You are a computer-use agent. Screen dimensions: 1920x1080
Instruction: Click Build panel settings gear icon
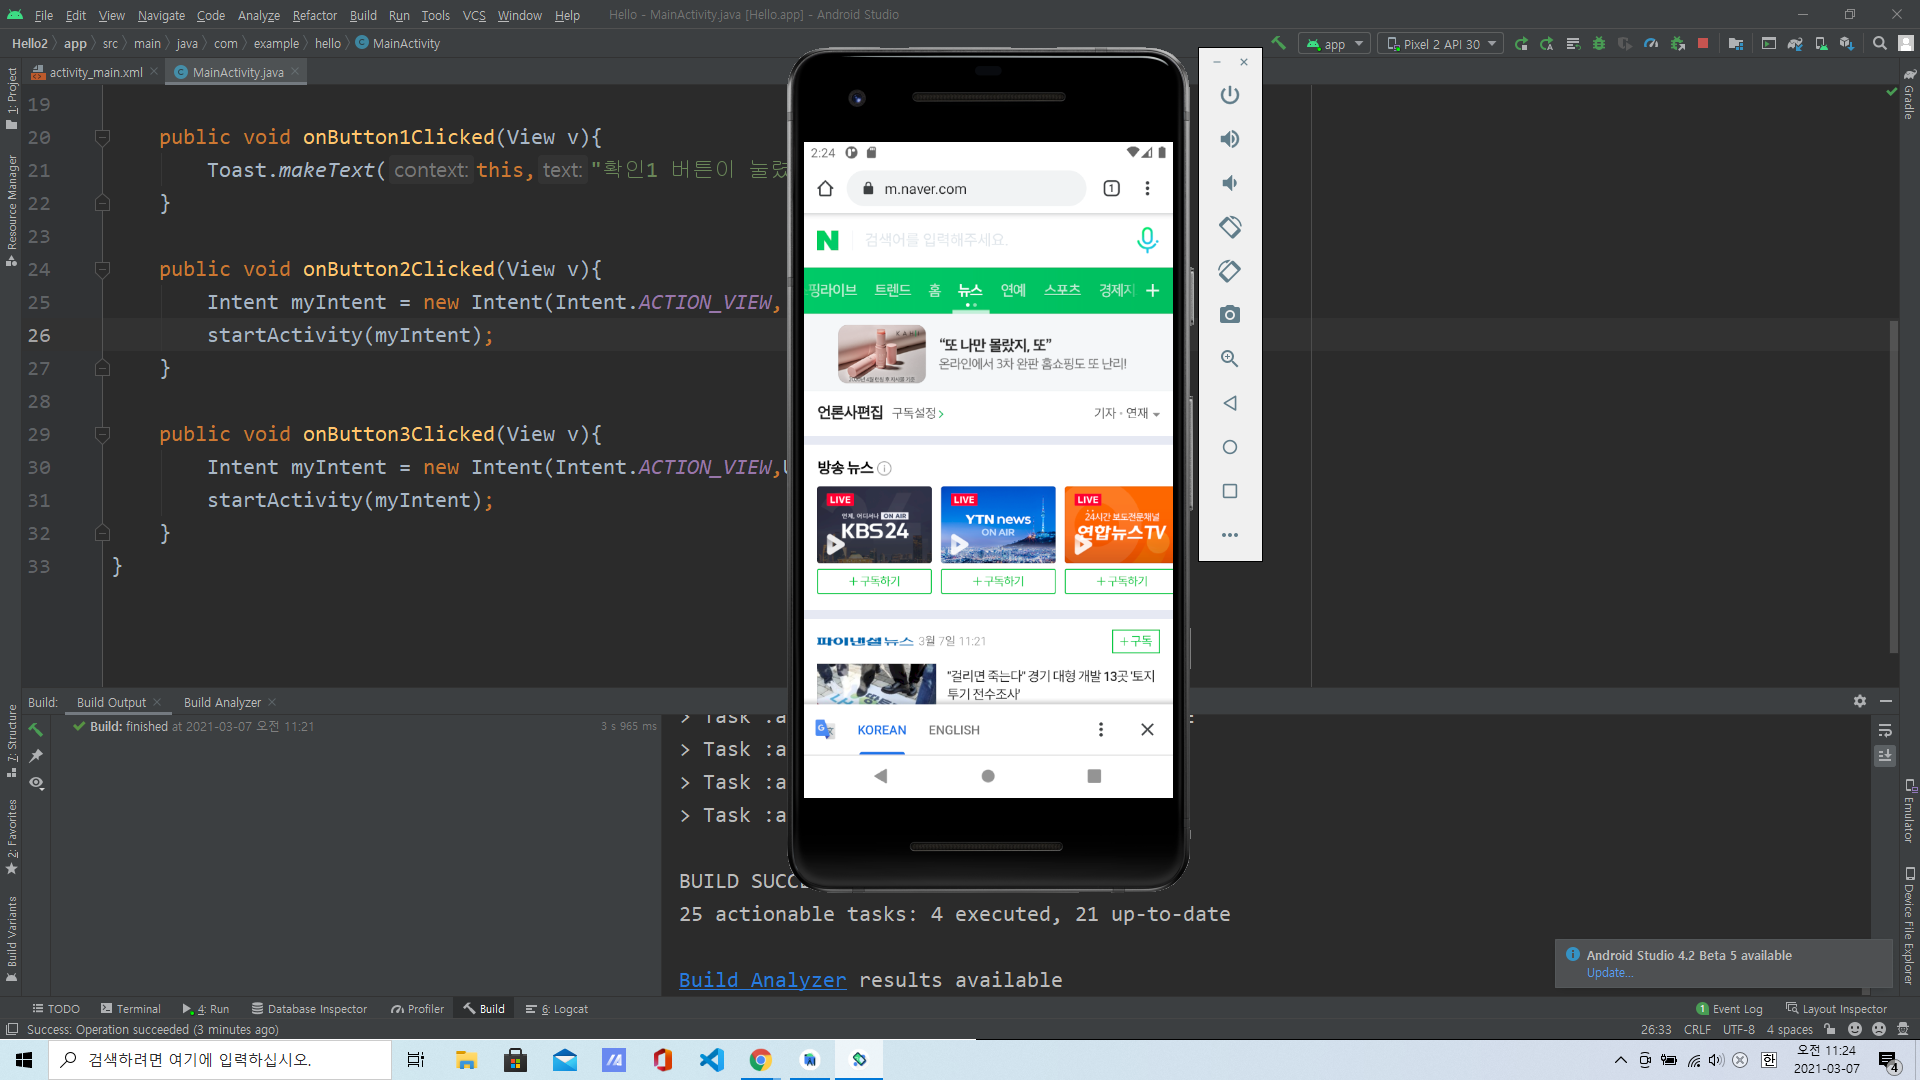click(x=1860, y=702)
